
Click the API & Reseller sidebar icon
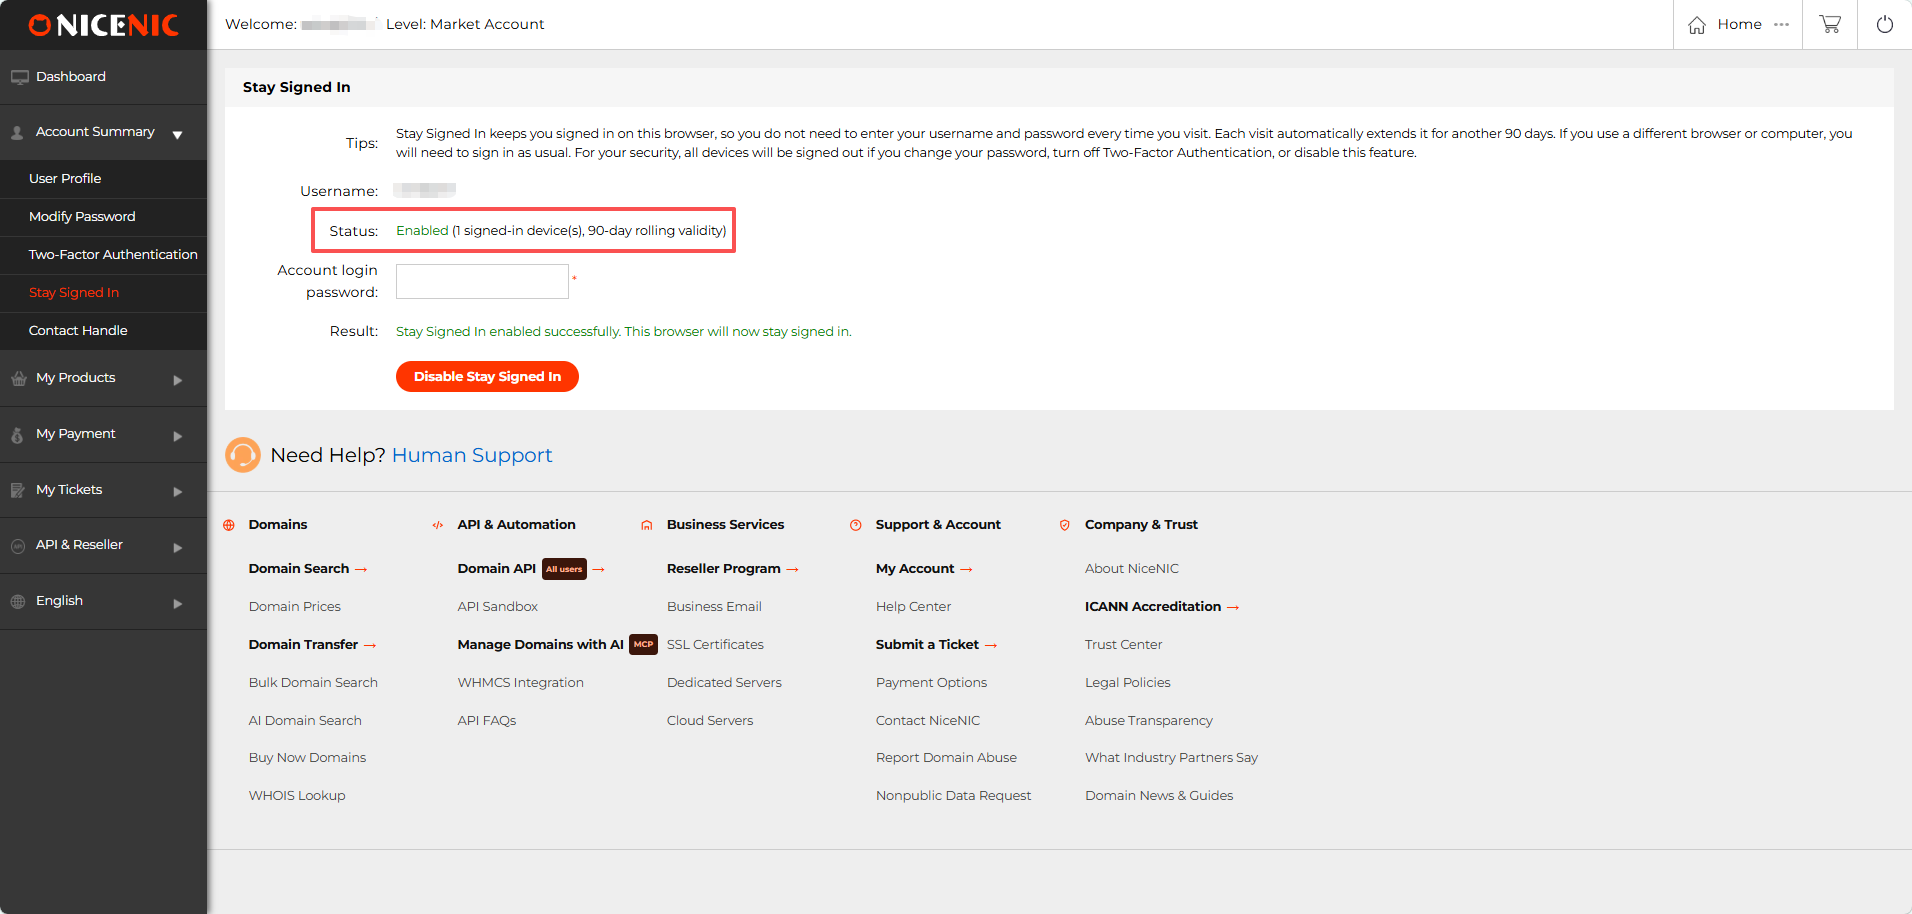[18, 546]
